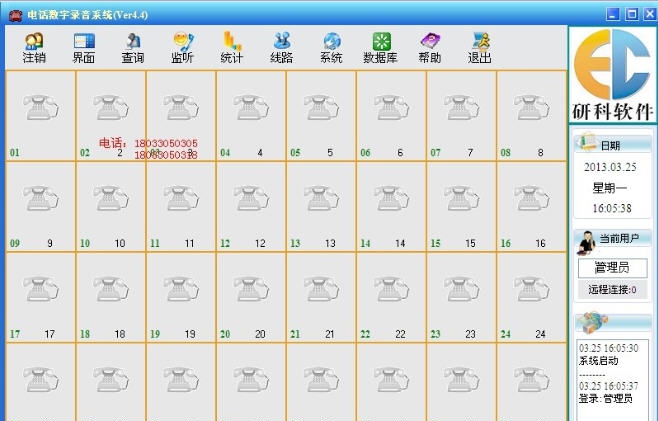The height and width of the screenshot is (421, 658).
Task: Select the telephone icon in channel 08
Action: (531, 107)
